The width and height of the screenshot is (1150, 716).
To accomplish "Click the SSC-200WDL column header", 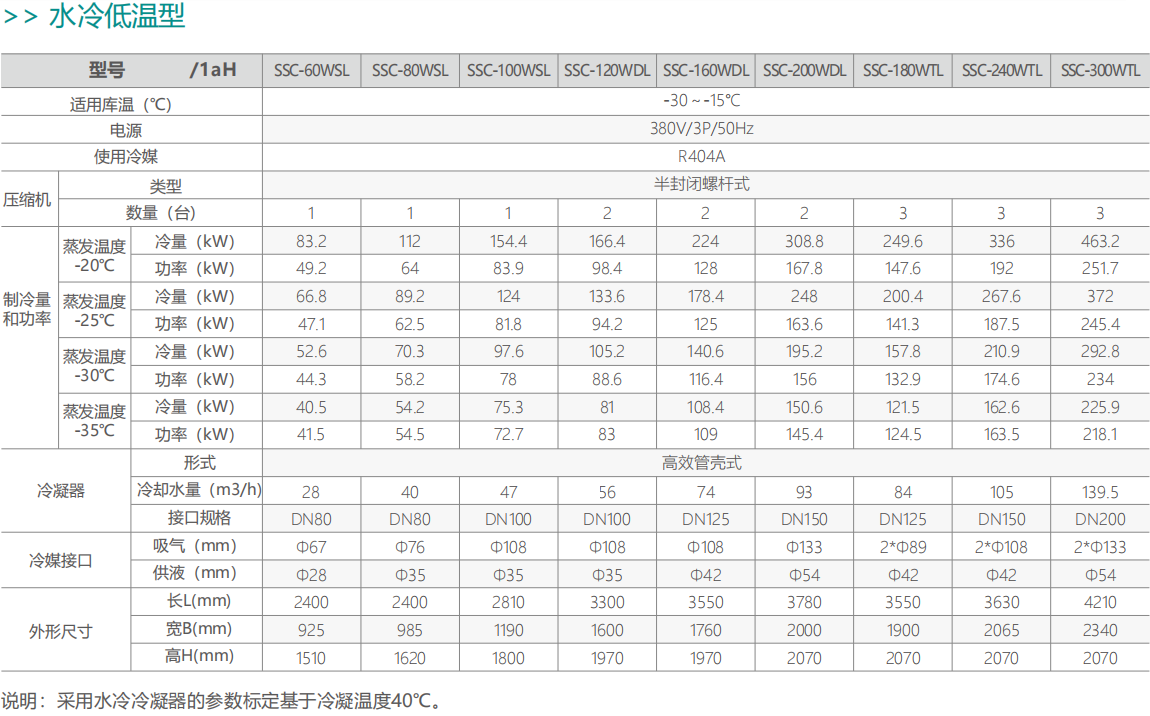I will (804, 71).
